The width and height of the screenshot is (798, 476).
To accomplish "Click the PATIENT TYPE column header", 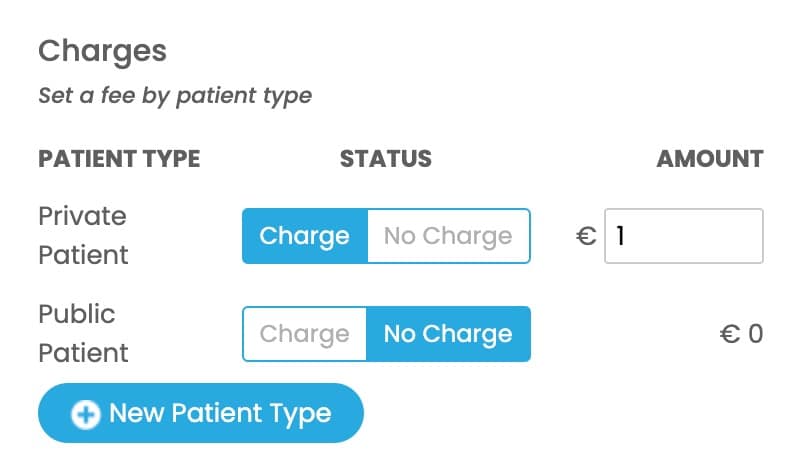I will pyautogui.click(x=119, y=159).
